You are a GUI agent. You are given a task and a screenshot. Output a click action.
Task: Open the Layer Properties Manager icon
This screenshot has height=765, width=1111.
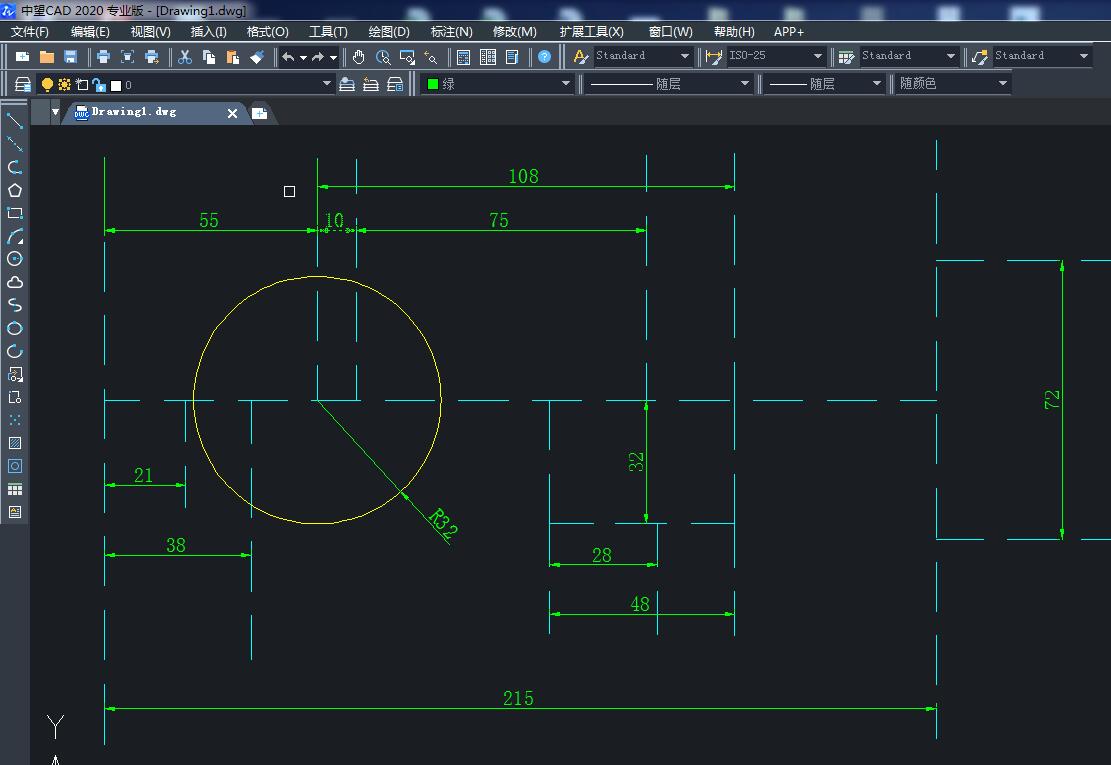pyautogui.click(x=23, y=85)
